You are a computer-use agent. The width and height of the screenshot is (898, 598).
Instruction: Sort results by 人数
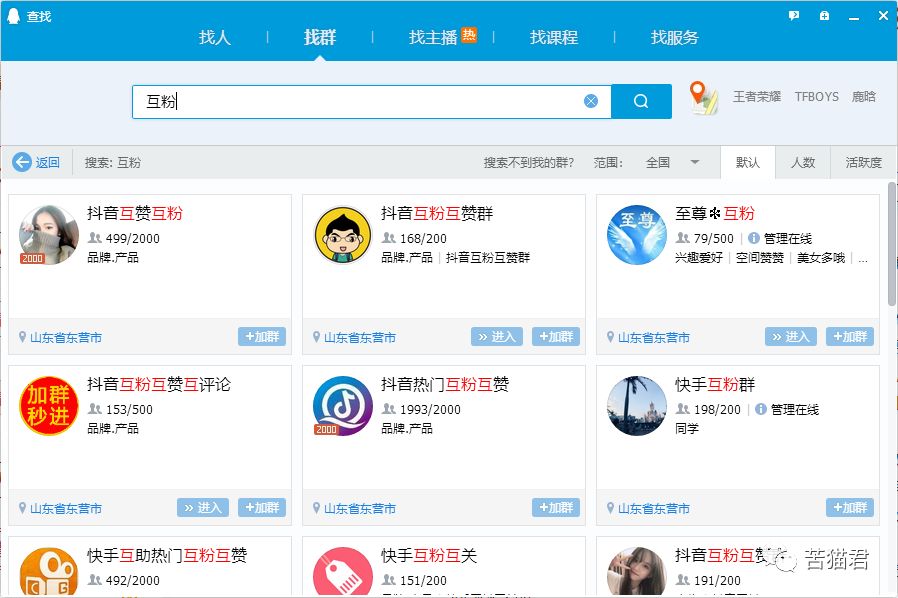coord(804,162)
